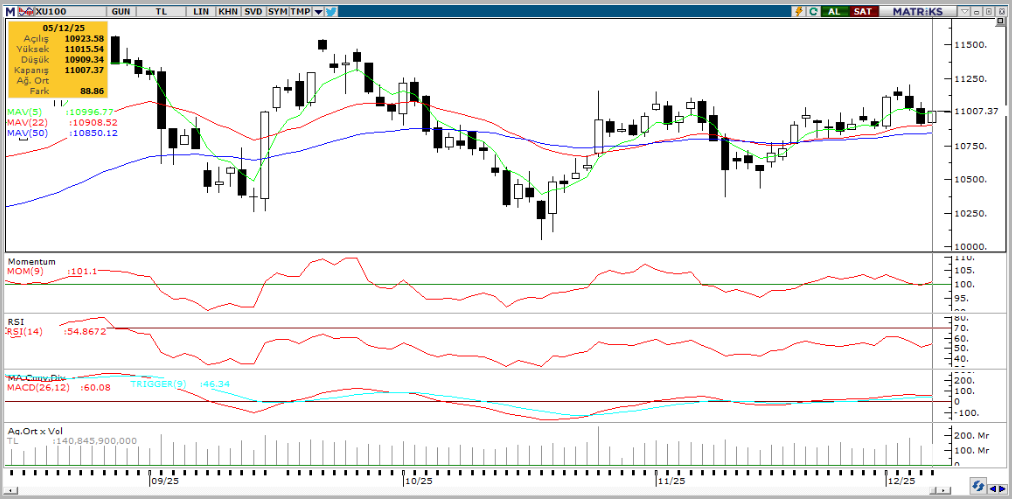This screenshot has width=1012, height=499.
Task: Open the Twitter bird icon
Action: (331, 10)
